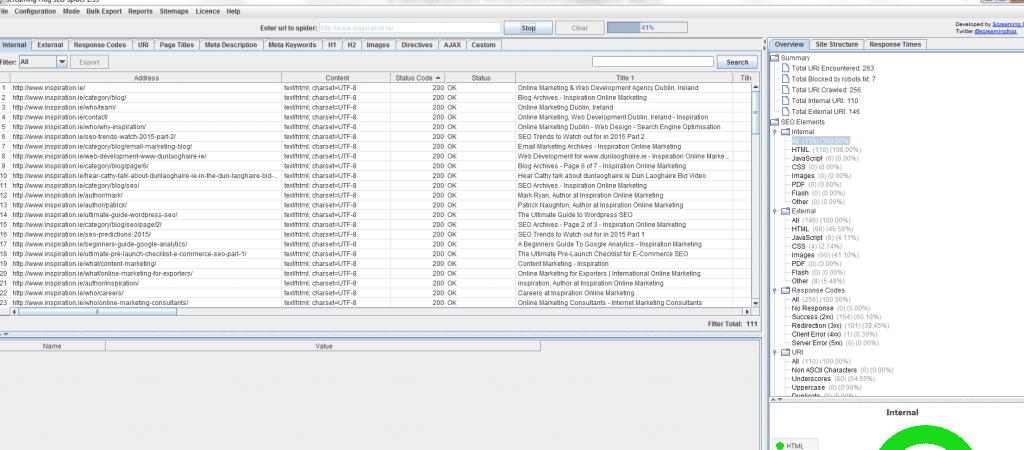Viewport: 1024px width, 450px height.
Task: Switch to the Response Codes tab
Action: point(100,45)
